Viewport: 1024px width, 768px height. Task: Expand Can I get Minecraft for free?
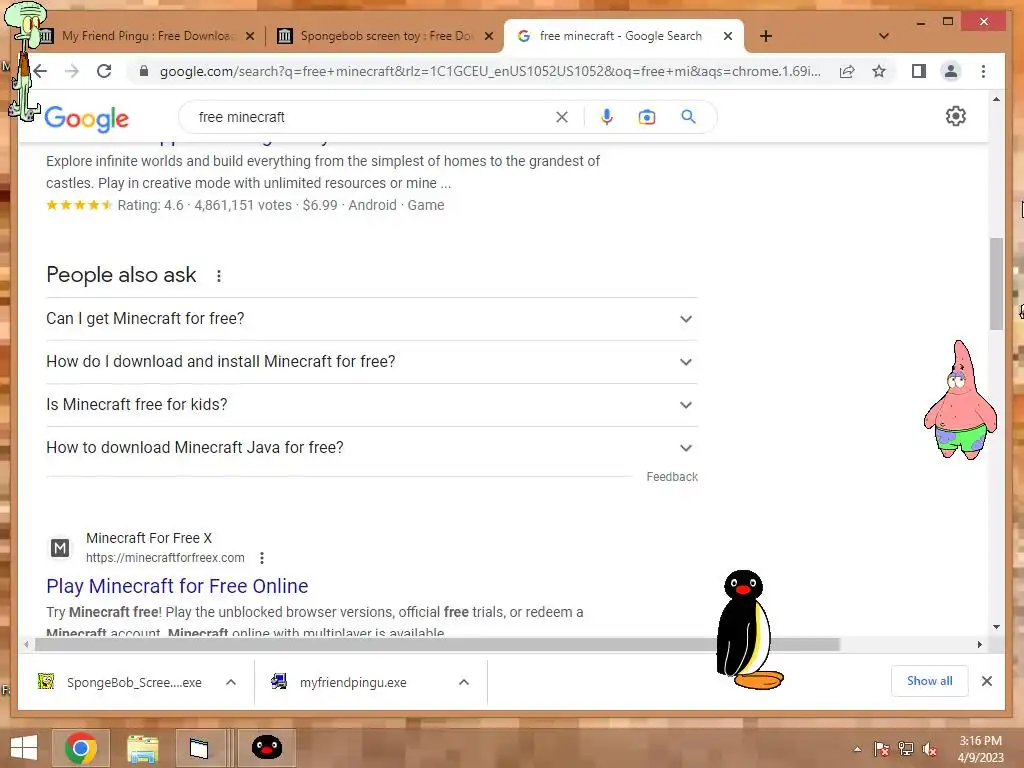click(372, 319)
